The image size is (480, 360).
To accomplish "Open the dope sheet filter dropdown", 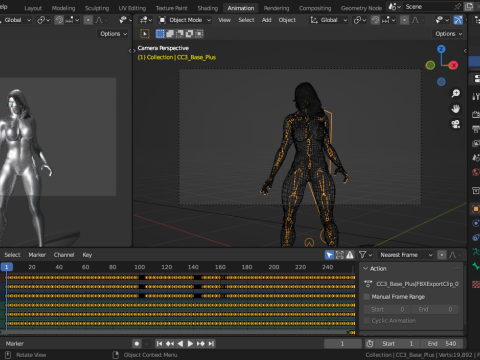I will tap(366, 255).
